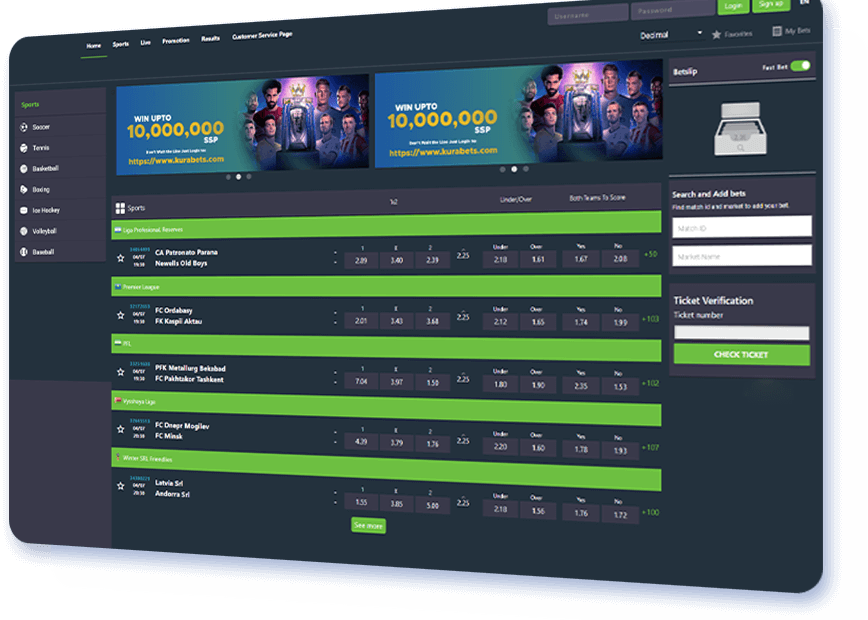Switch to the Live section
Viewport: 868px width, 620px height.
(146, 43)
